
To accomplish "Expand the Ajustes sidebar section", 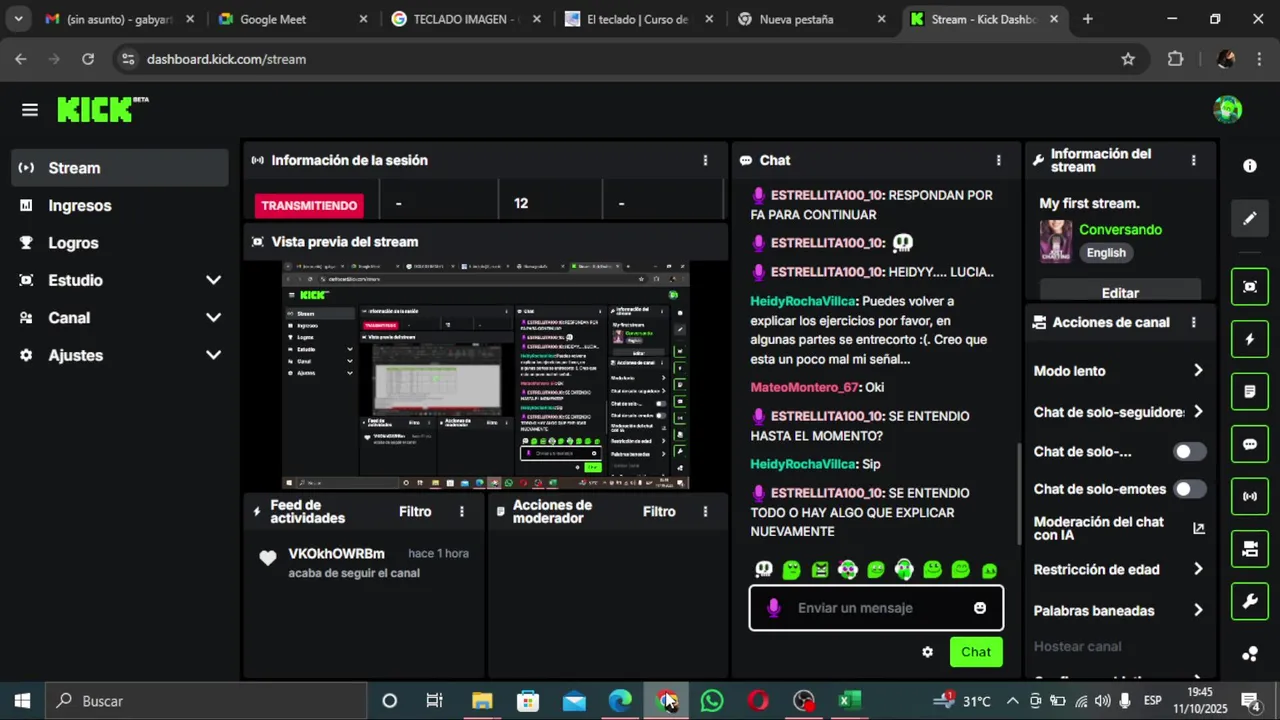I will (120, 355).
